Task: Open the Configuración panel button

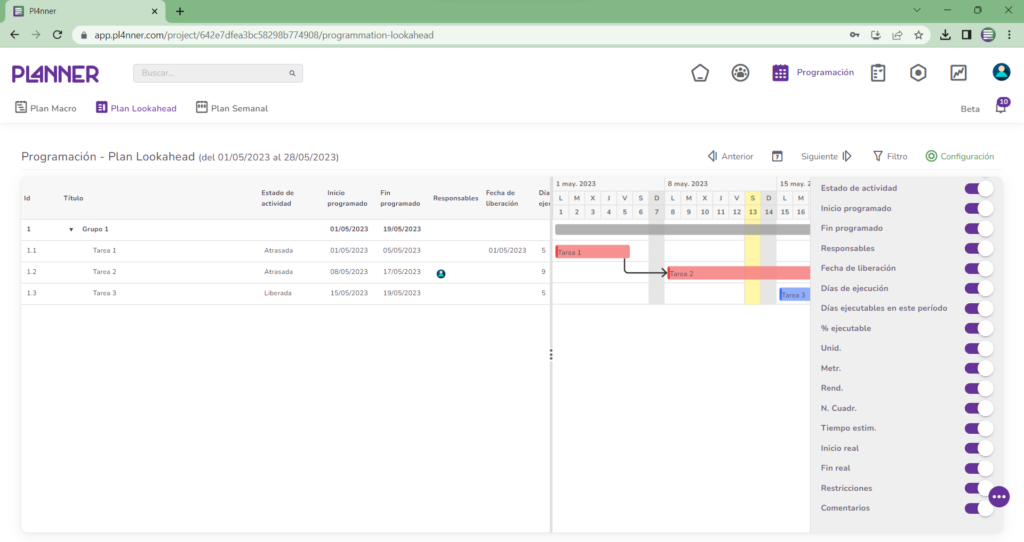Action: [x=959, y=156]
